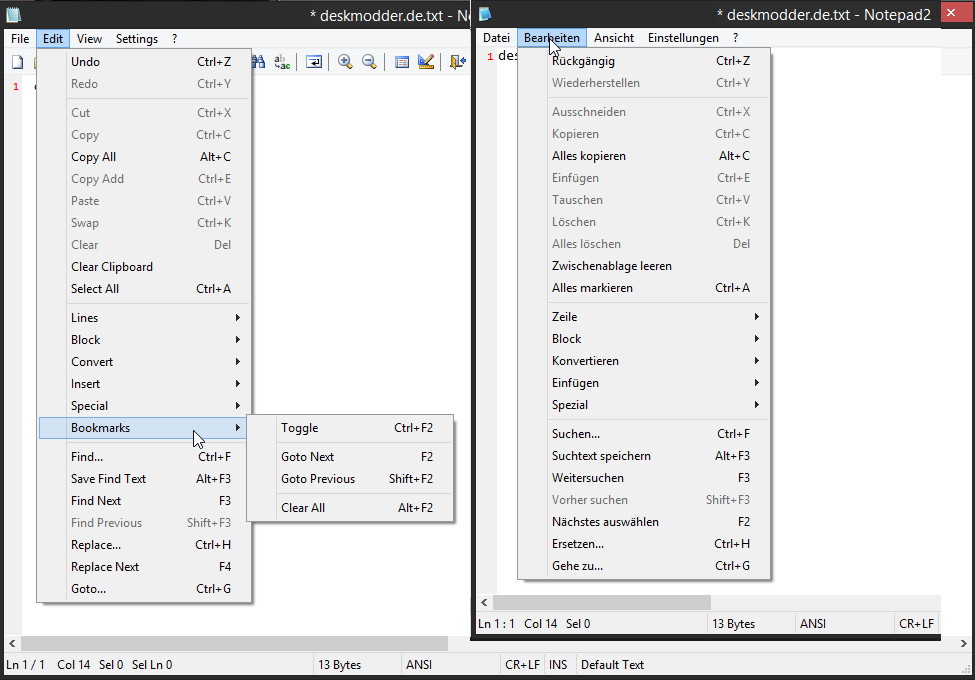Open Find... from the Edit menu
Image resolution: width=975 pixels, height=680 pixels.
click(x=145, y=457)
